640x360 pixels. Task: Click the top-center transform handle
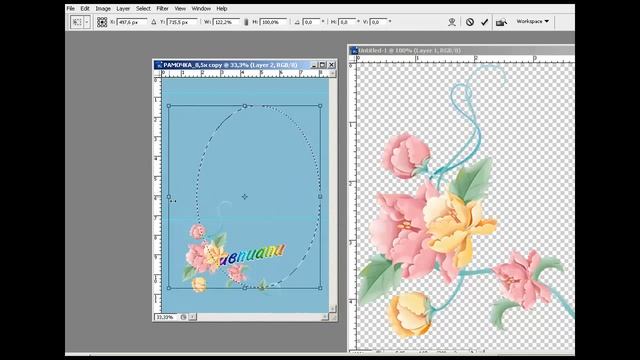(x=245, y=106)
